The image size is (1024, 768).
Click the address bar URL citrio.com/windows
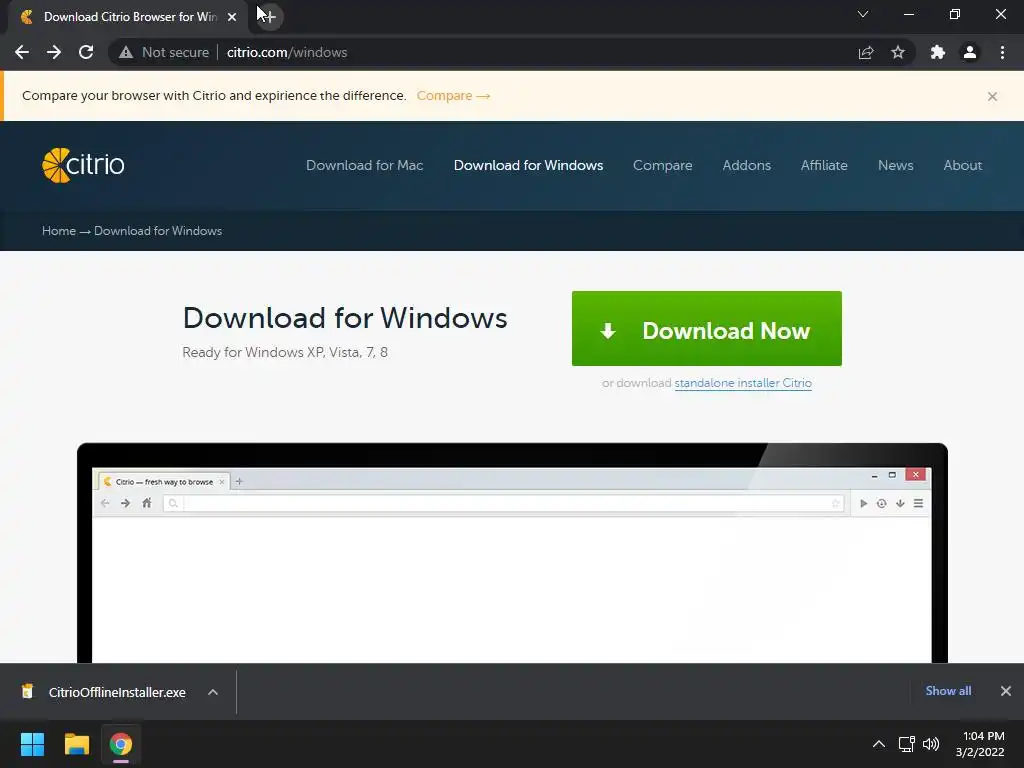[x=287, y=52]
